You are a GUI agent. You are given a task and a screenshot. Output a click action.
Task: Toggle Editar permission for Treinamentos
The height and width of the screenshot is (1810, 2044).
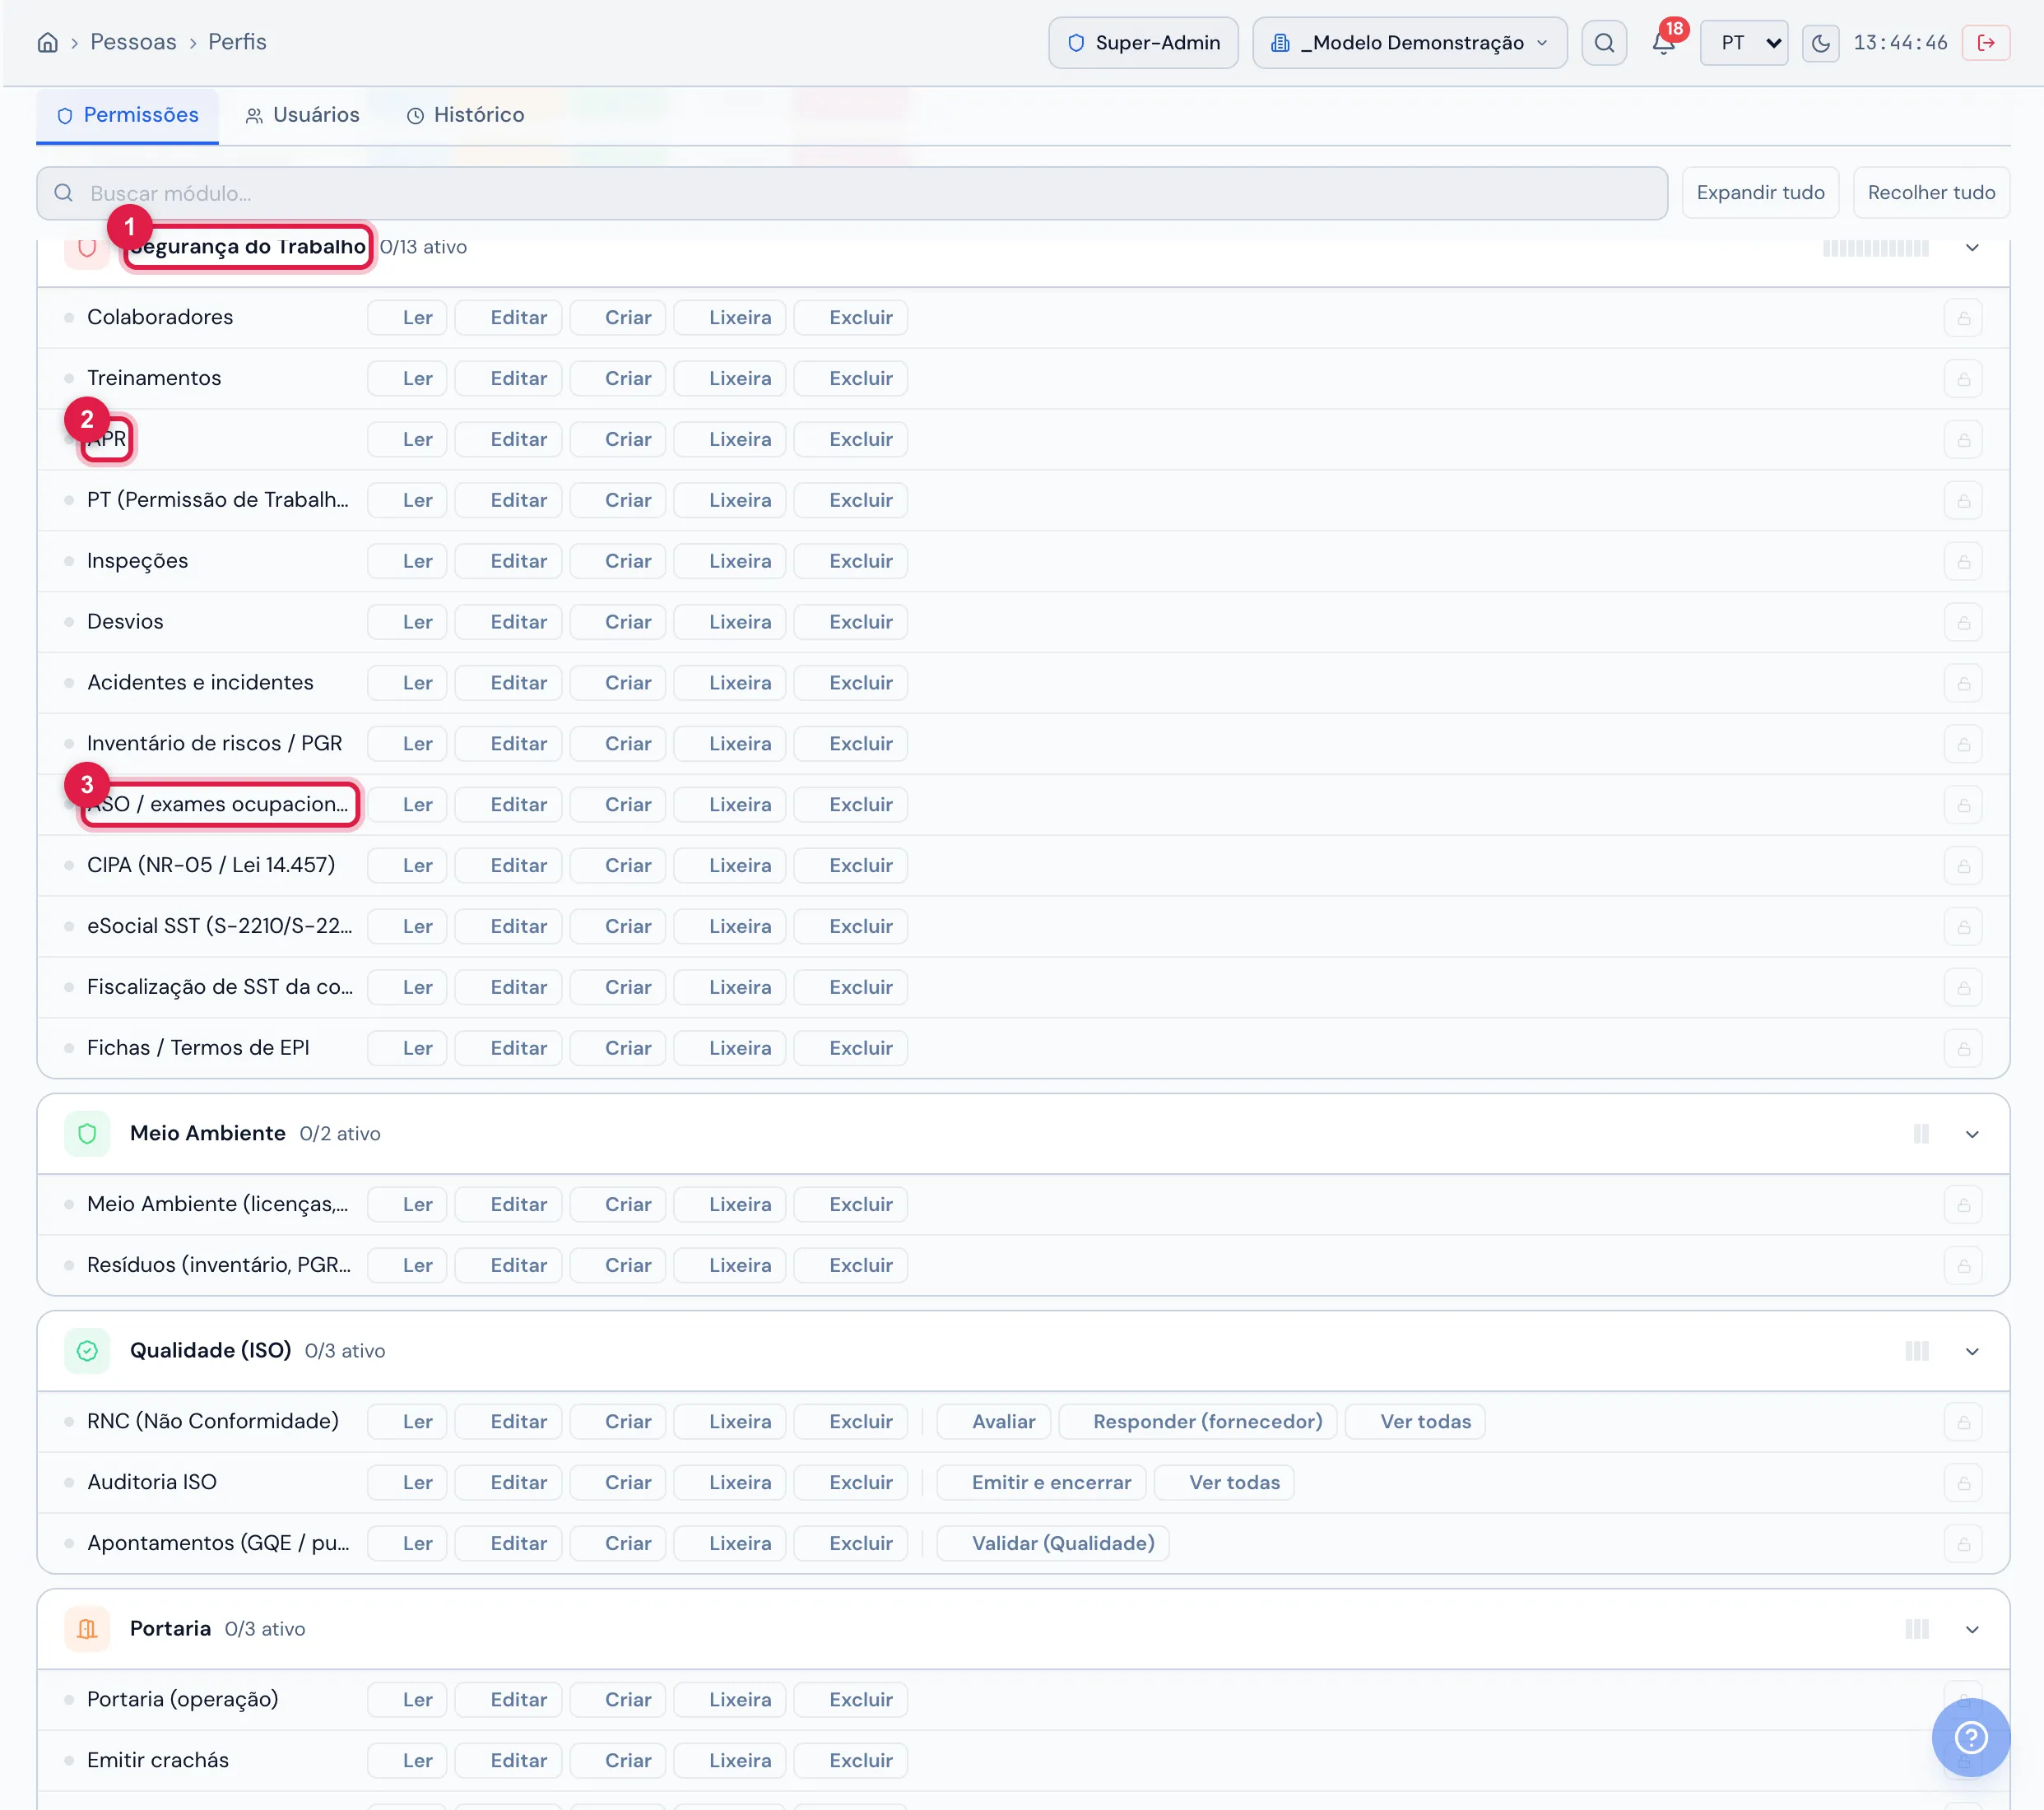pos(508,379)
